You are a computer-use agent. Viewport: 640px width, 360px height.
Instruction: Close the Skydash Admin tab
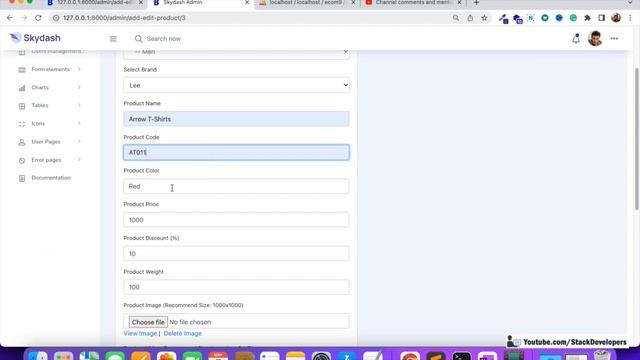point(247,3)
